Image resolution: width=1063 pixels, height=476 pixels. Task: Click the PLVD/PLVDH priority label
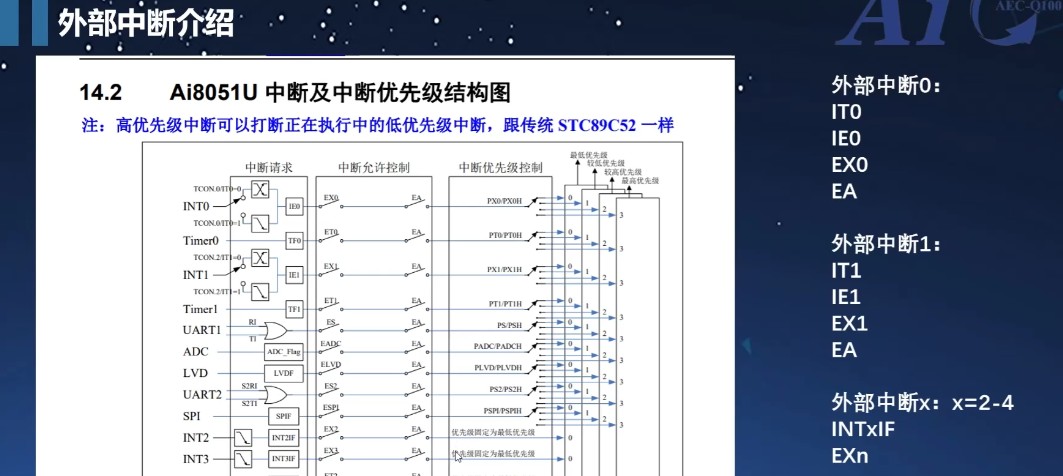pyautogui.click(x=498, y=368)
